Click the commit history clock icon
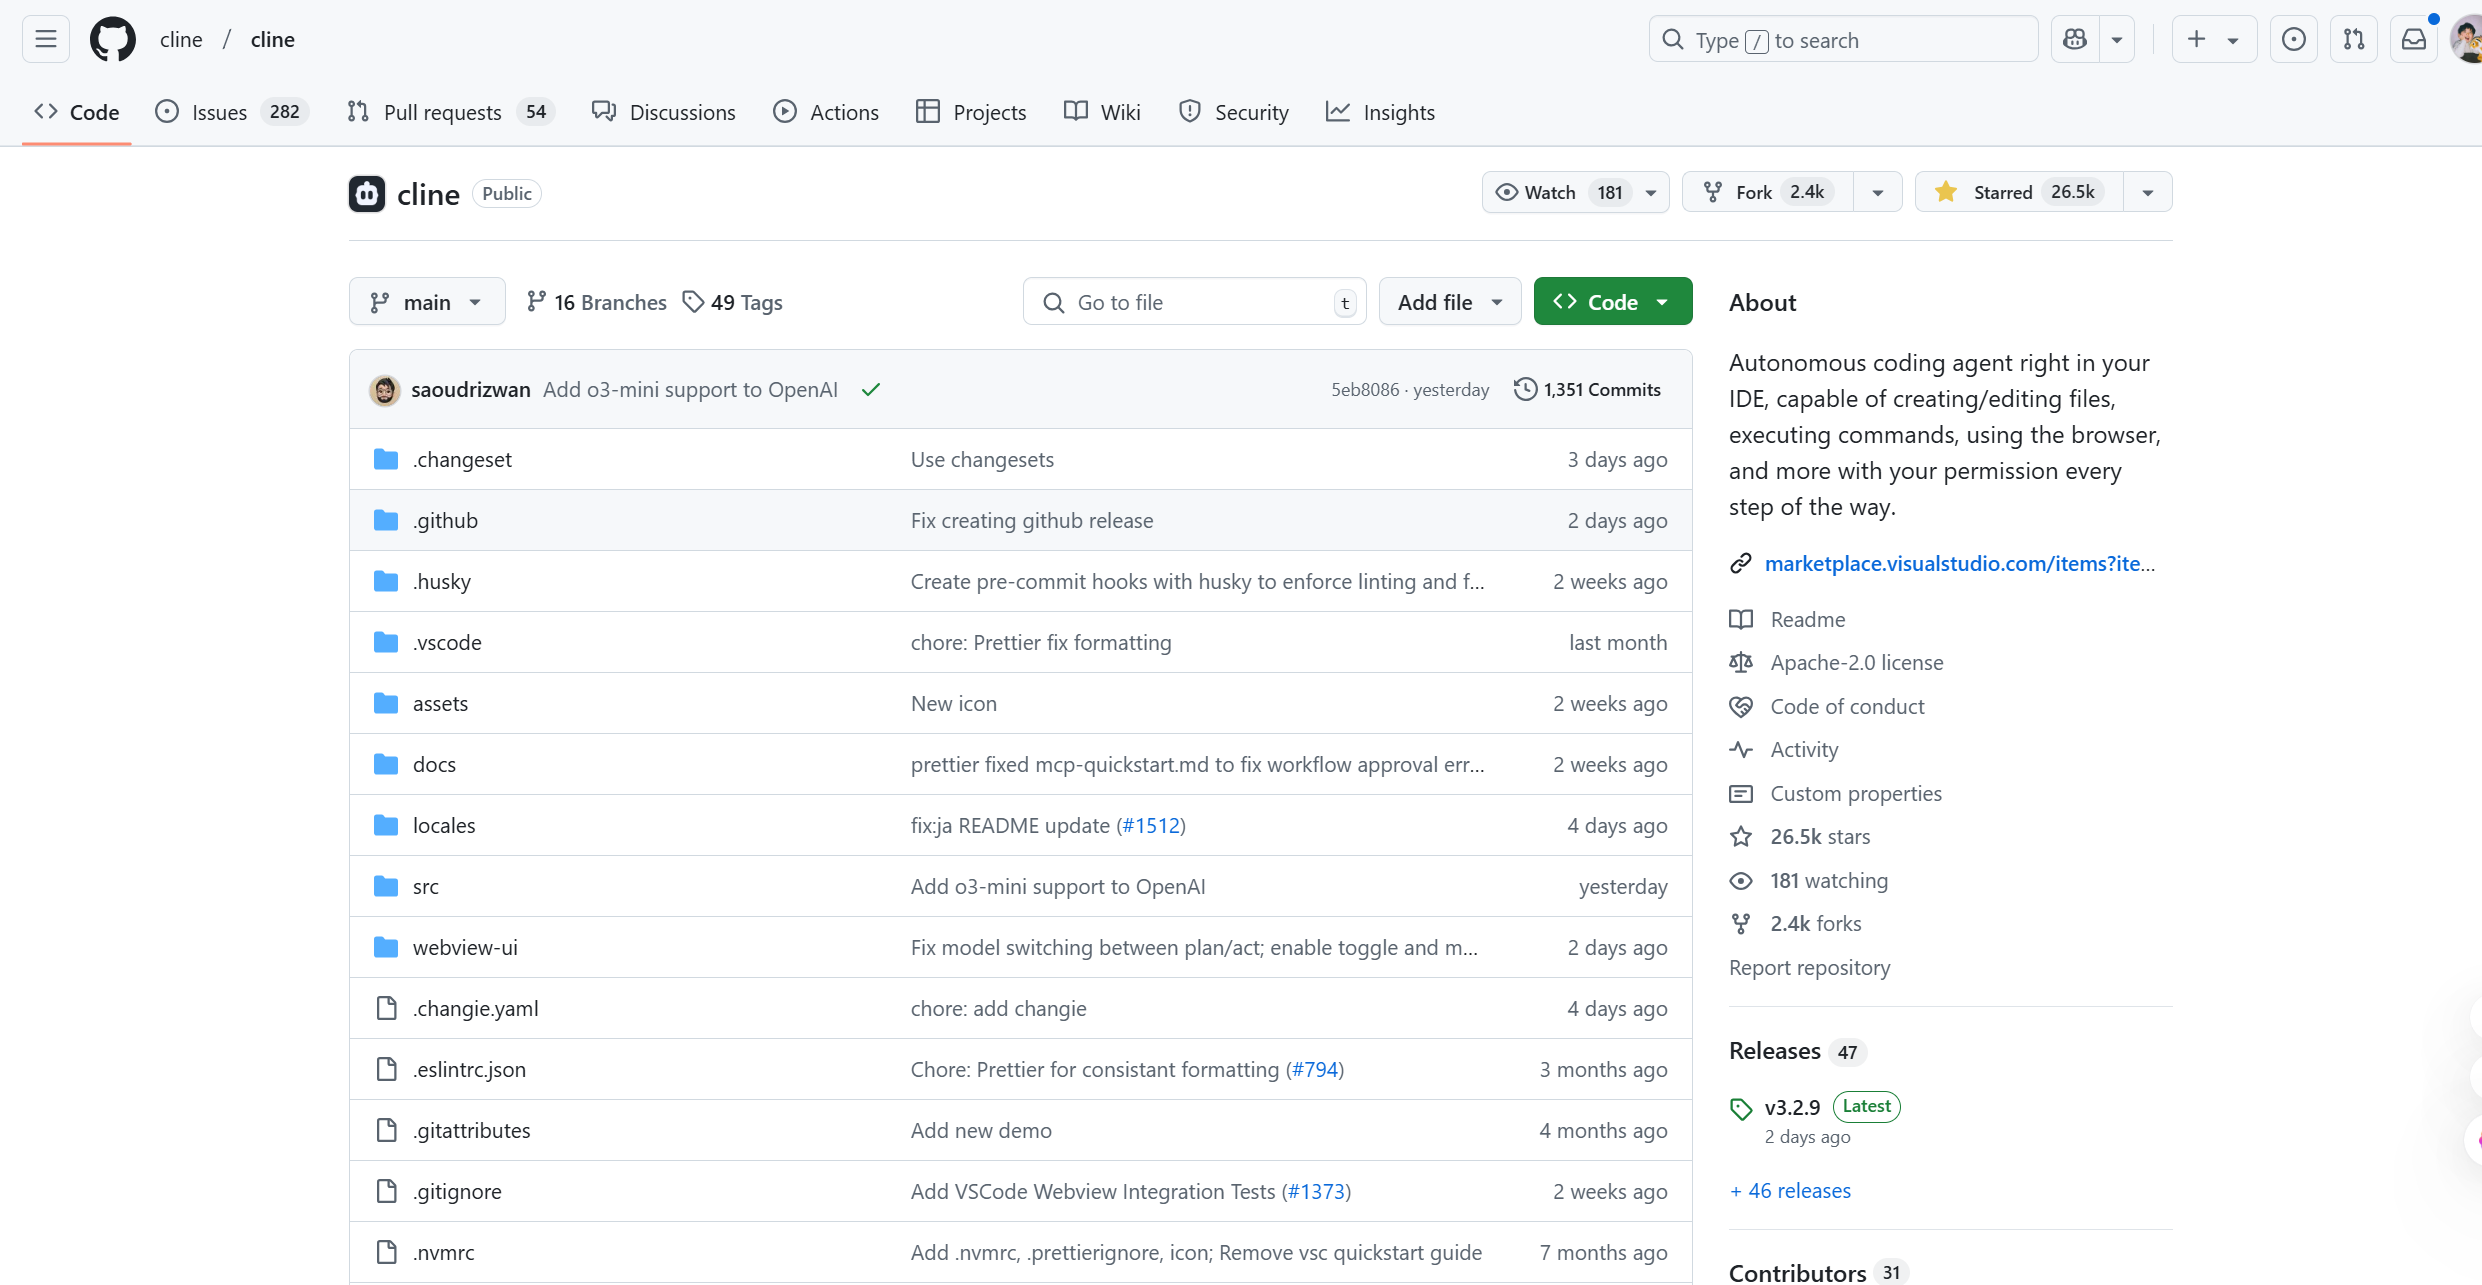The height and width of the screenshot is (1285, 2482). [1525, 389]
